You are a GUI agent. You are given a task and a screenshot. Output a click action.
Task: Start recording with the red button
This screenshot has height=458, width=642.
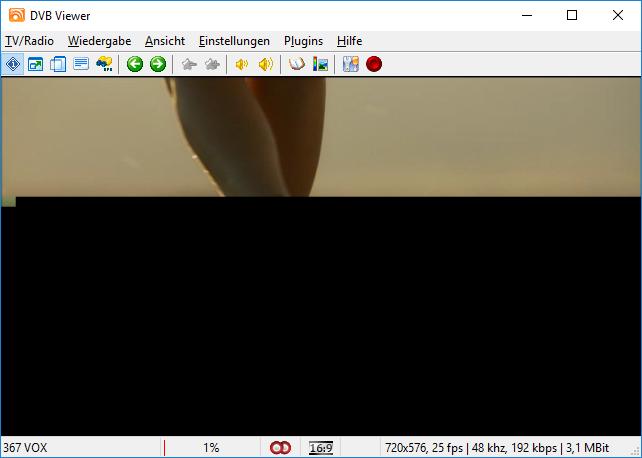(x=374, y=64)
